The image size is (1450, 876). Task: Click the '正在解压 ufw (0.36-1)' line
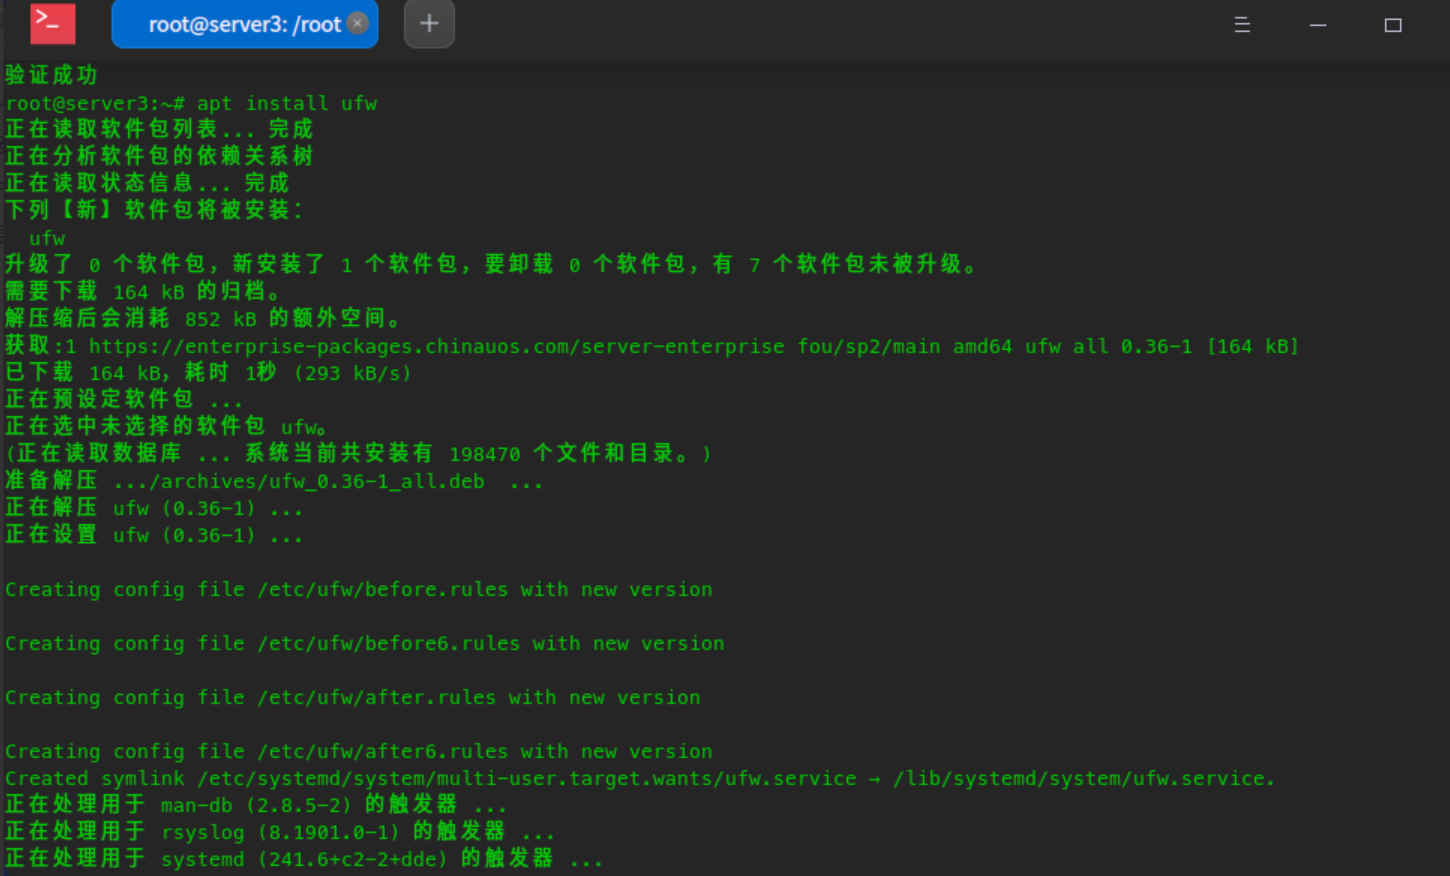point(153,508)
